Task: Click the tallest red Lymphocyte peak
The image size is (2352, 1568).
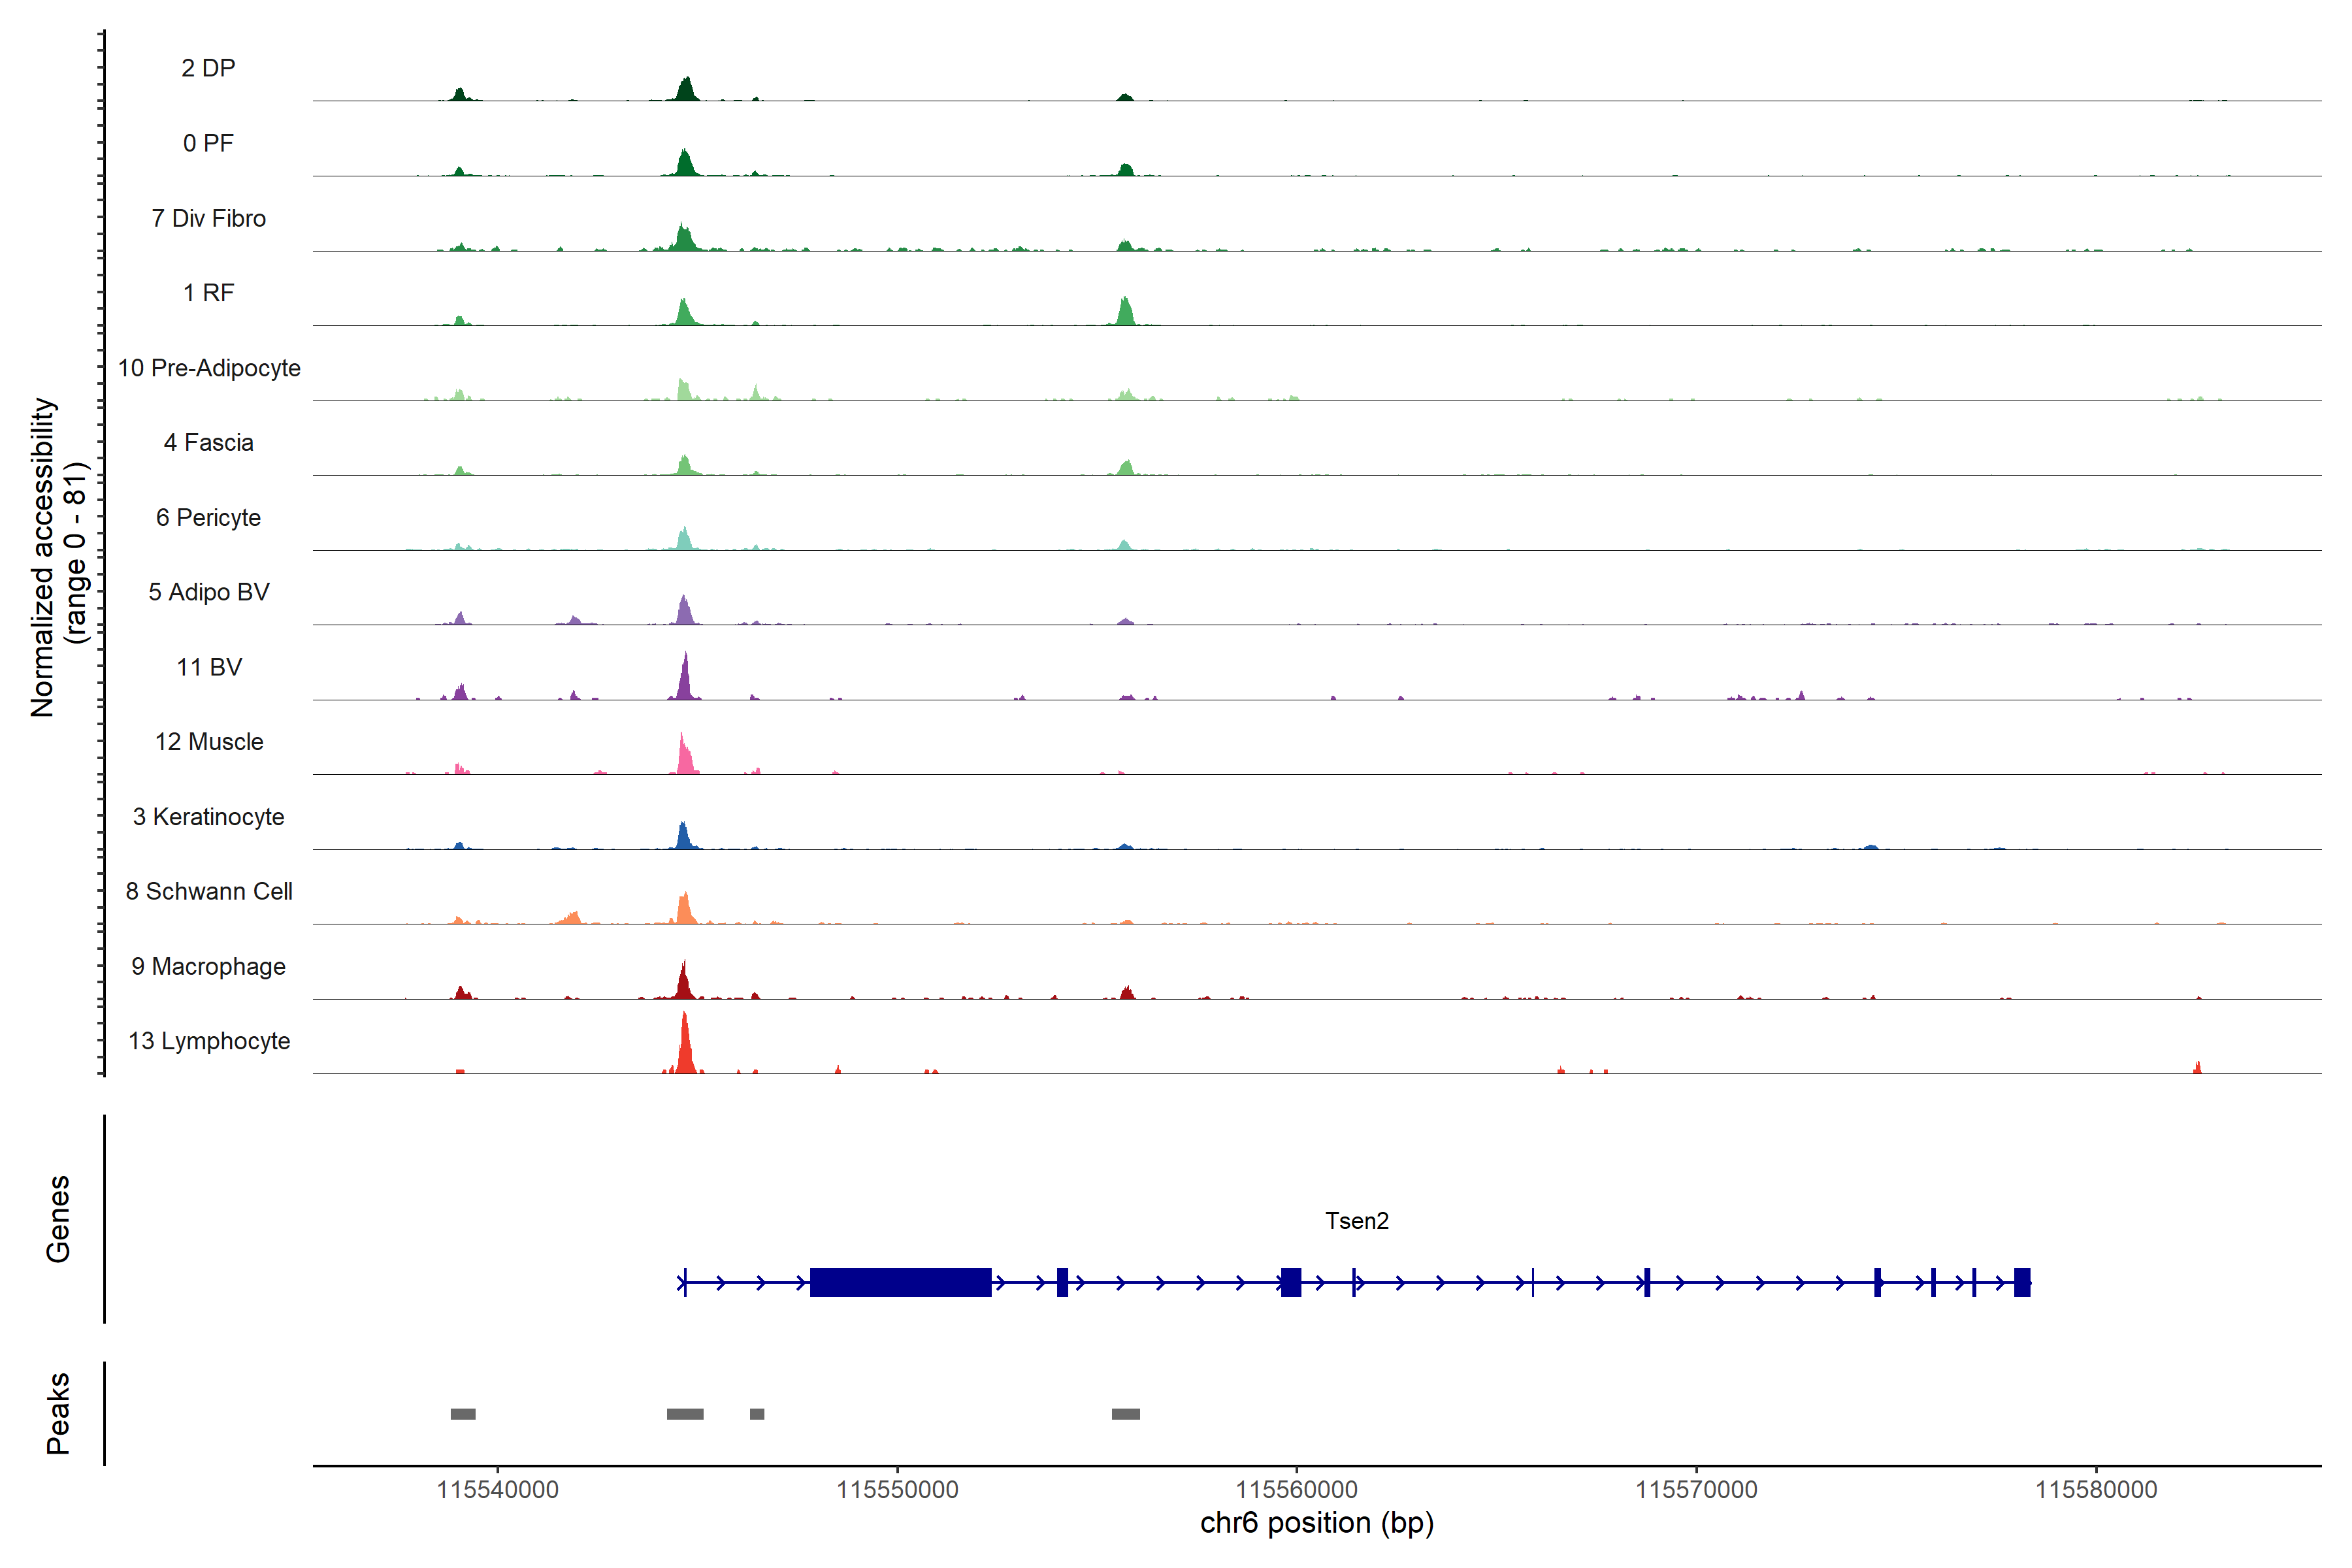Action: click(x=685, y=1045)
